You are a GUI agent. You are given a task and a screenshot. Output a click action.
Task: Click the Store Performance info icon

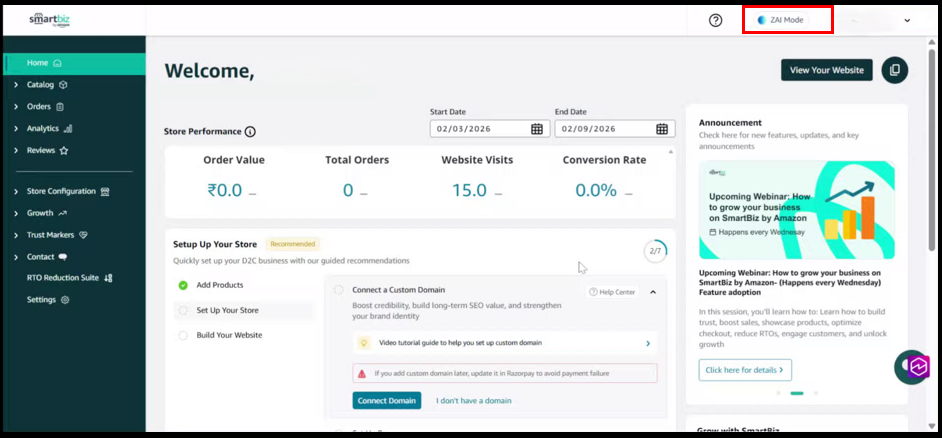pos(250,132)
